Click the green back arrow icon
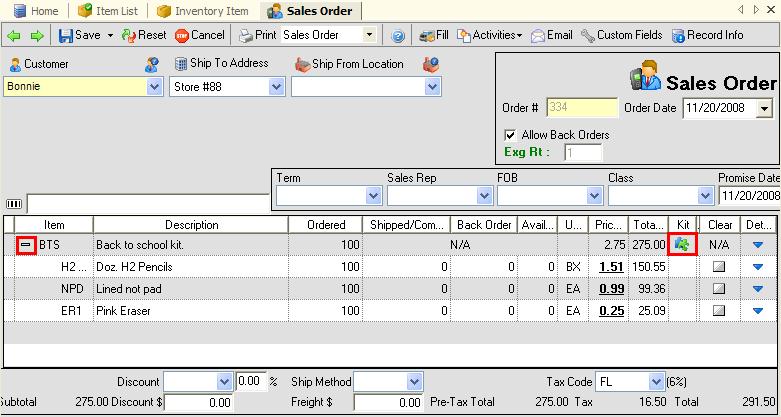Image resolution: width=781 pixels, height=417 pixels. point(14,35)
